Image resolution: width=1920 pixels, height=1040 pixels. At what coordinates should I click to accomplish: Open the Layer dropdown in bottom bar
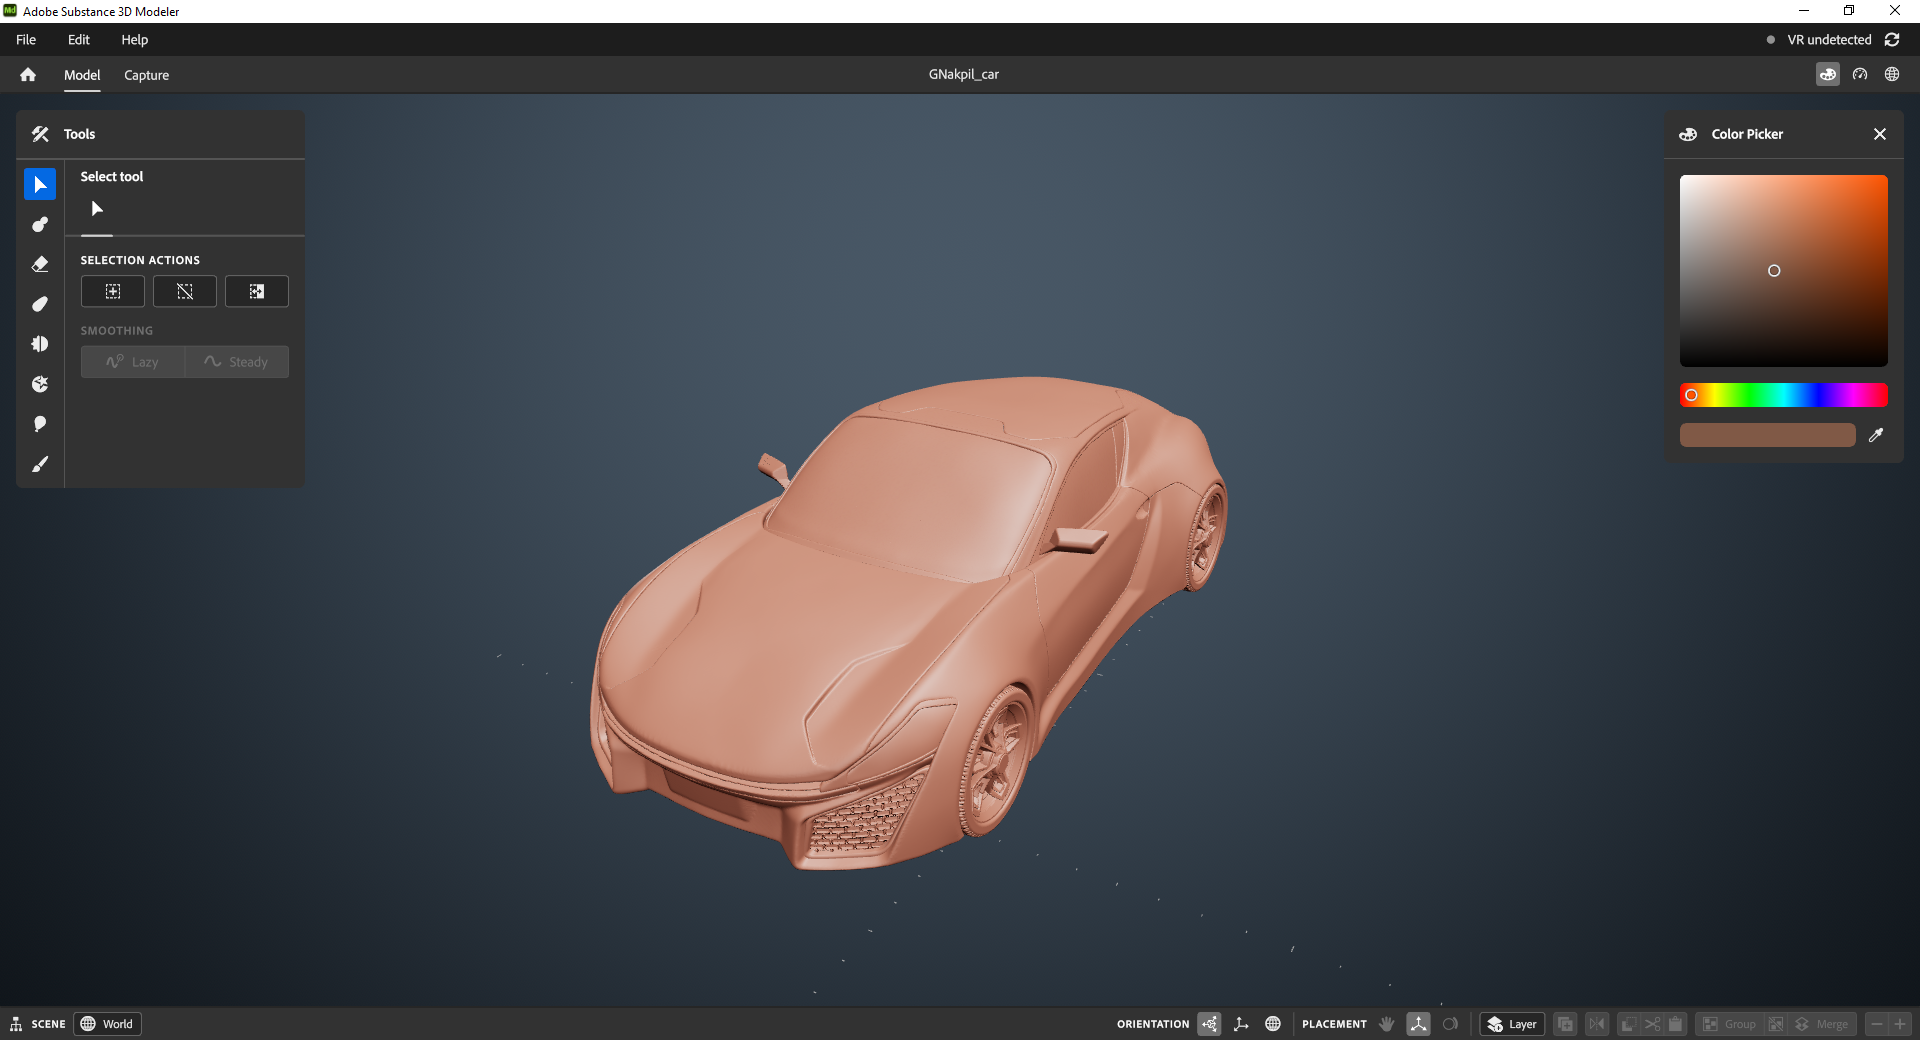tap(1512, 1024)
